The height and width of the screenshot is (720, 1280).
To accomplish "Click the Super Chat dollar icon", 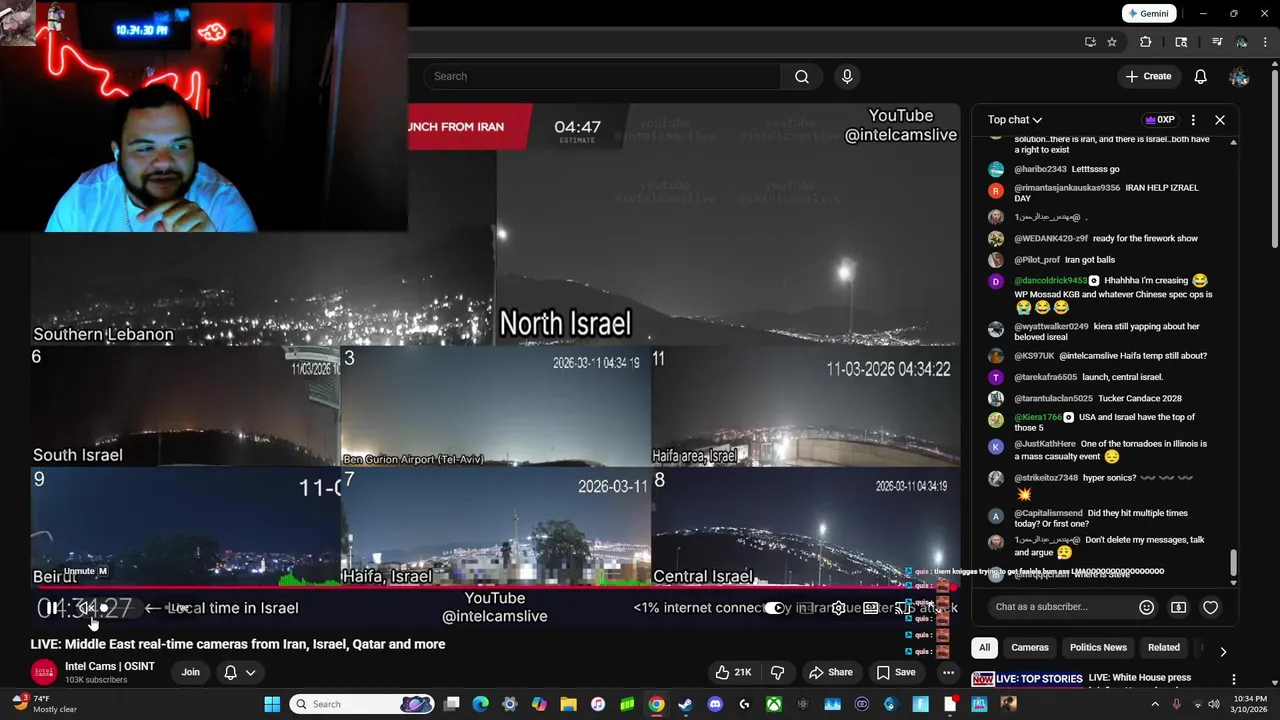I will (1179, 607).
